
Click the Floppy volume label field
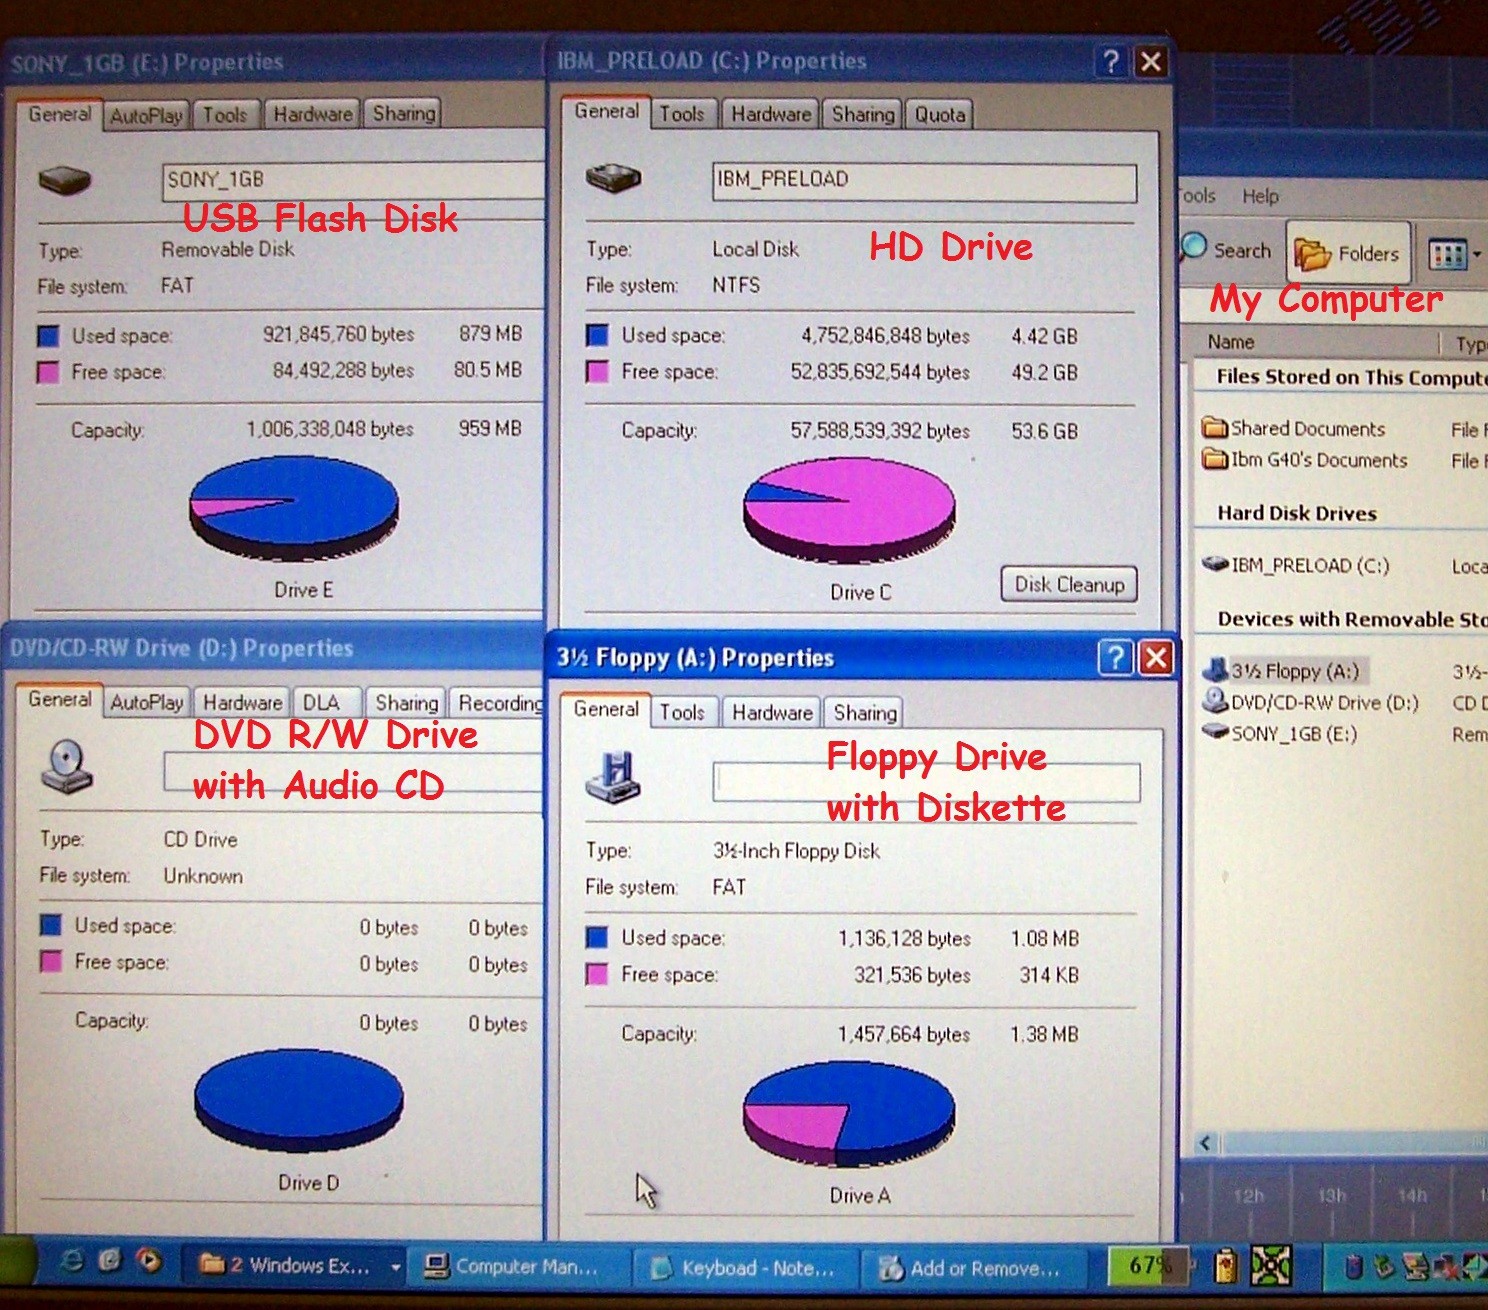tap(926, 782)
